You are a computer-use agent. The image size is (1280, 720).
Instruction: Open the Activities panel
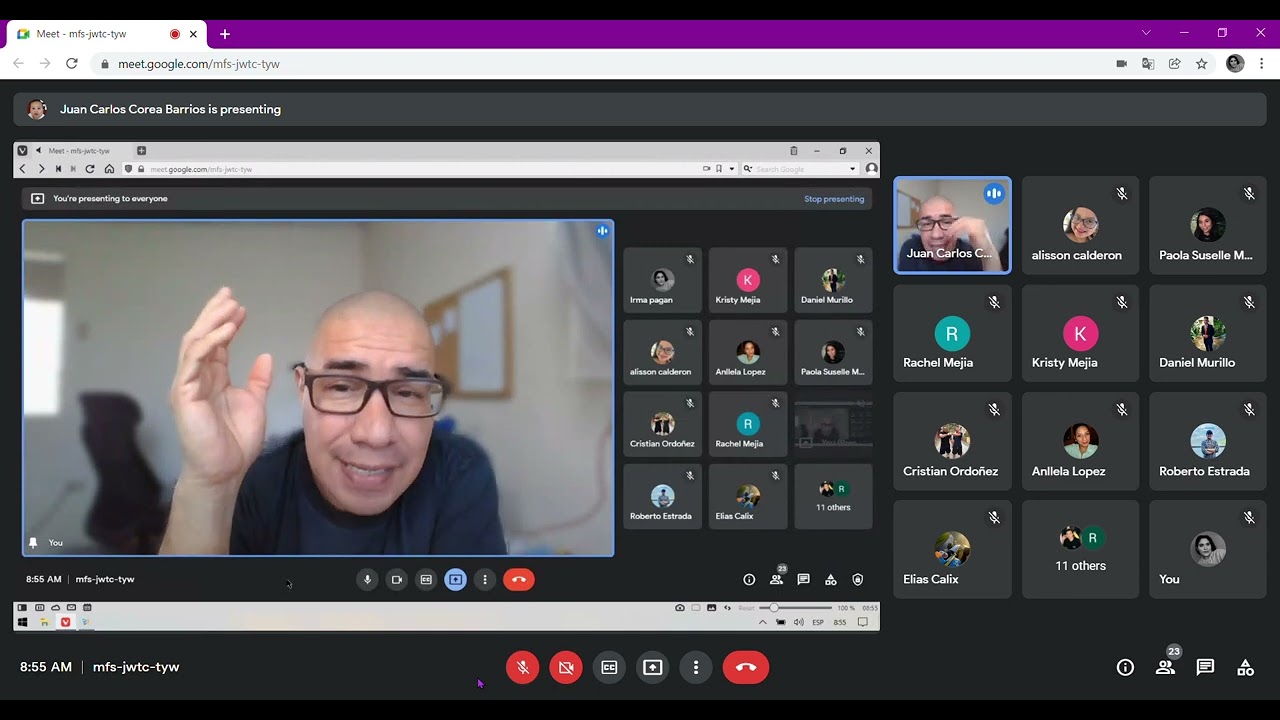click(1245, 667)
